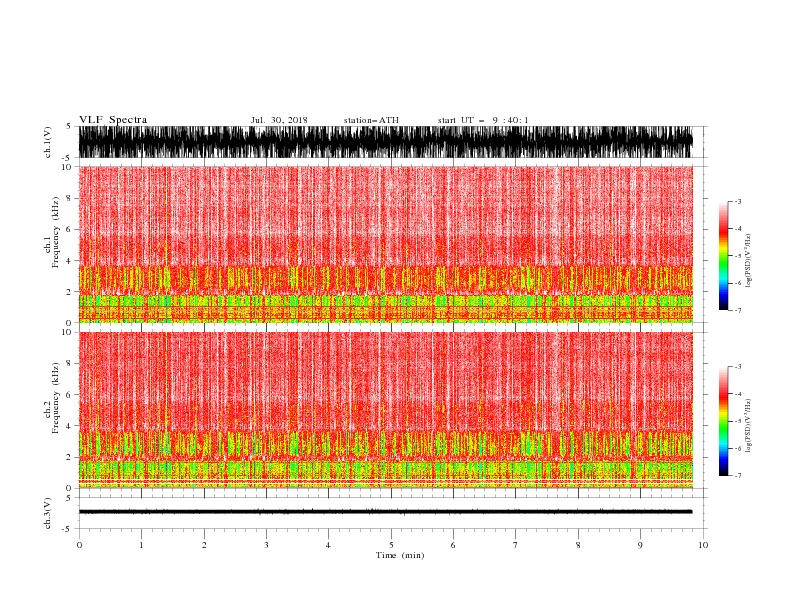This screenshot has width=792, height=612.
Task: Click time axis tick label "8"
Action: pyautogui.click(x=578, y=545)
